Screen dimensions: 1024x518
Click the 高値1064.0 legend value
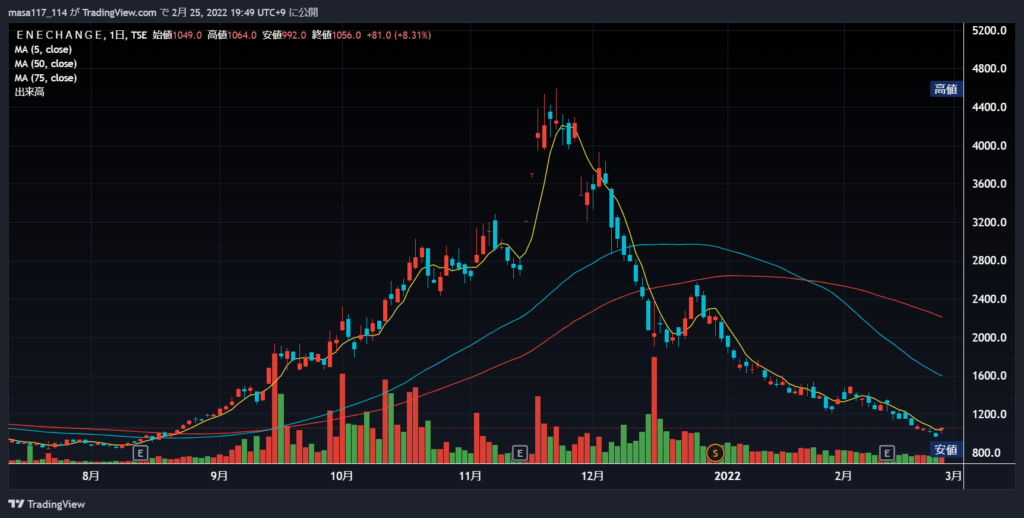coord(232,35)
